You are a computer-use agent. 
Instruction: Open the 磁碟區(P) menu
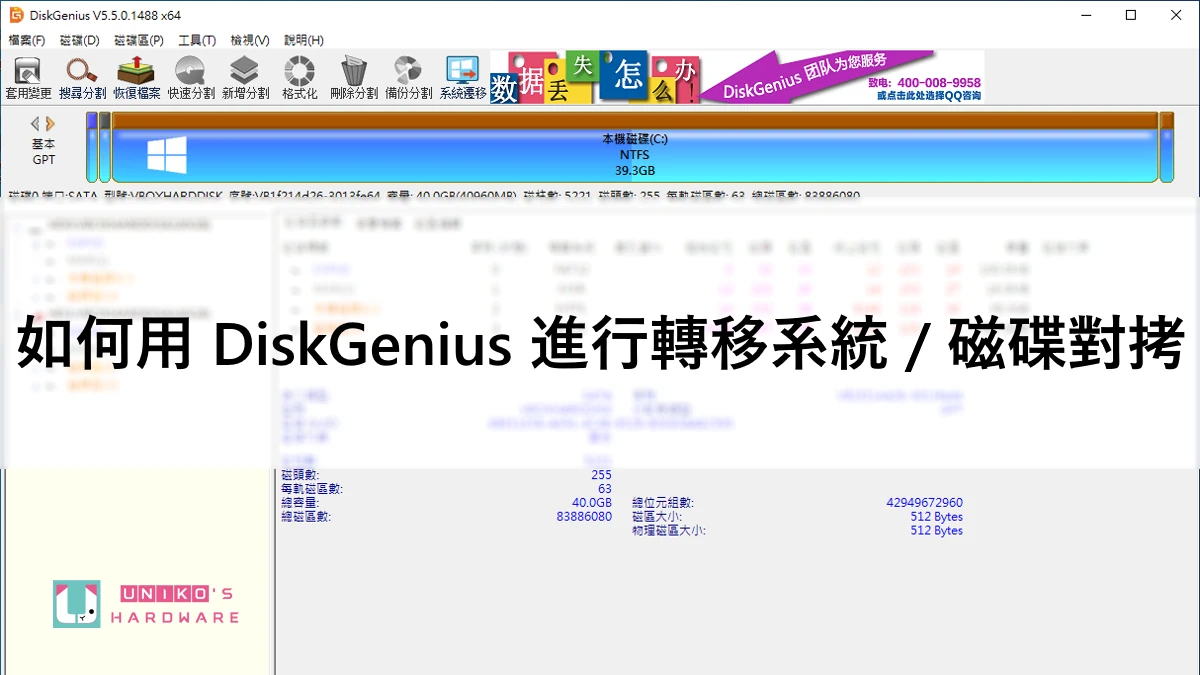point(139,40)
